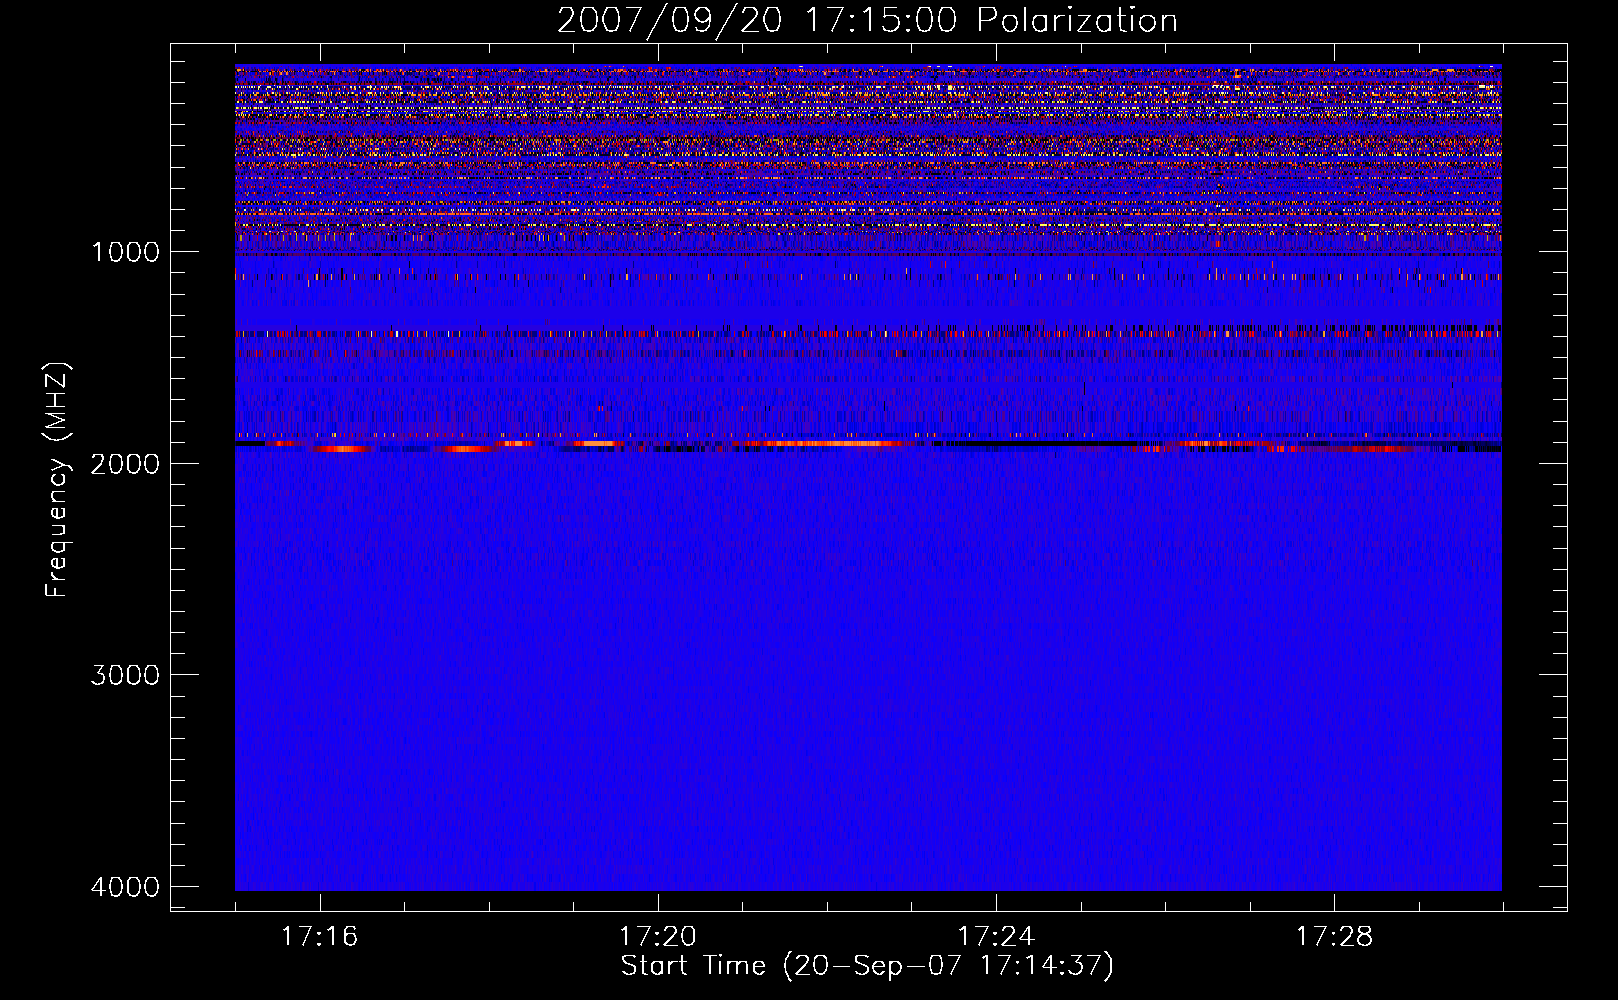Click the "Start Time (20-Sep-07 17:14:37)" label
The width and height of the screenshot is (1618, 1000).
pos(867,966)
